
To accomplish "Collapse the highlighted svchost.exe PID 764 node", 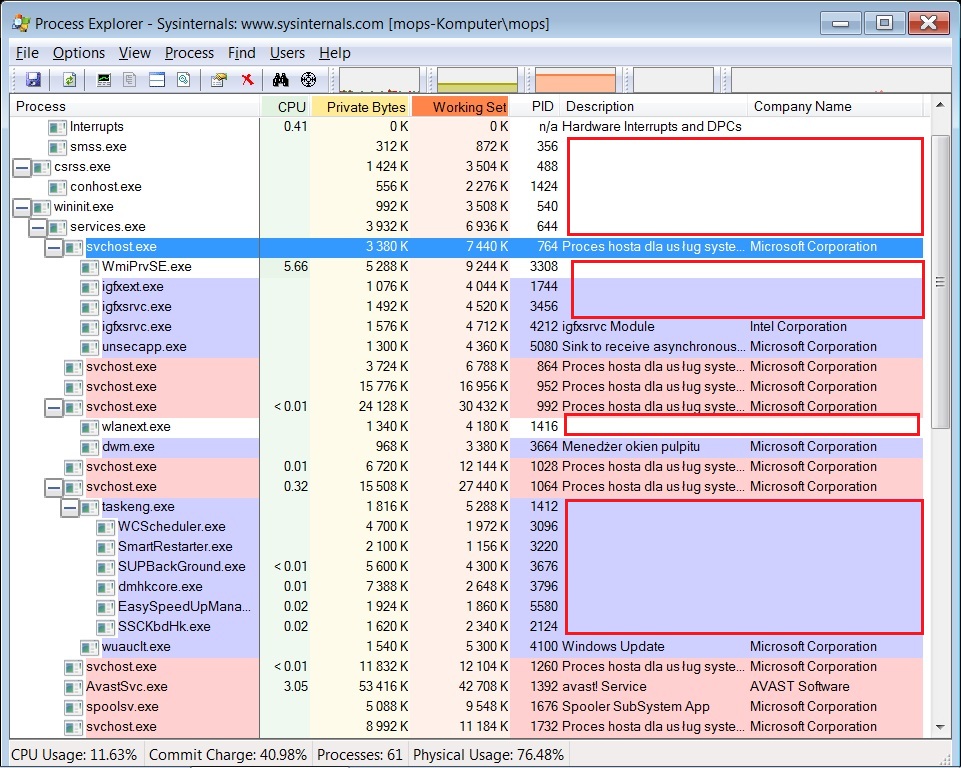I will [54, 248].
